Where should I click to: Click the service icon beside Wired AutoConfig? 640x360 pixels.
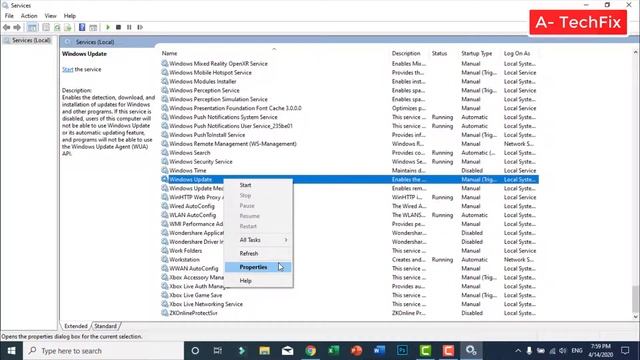click(x=164, y=206)
